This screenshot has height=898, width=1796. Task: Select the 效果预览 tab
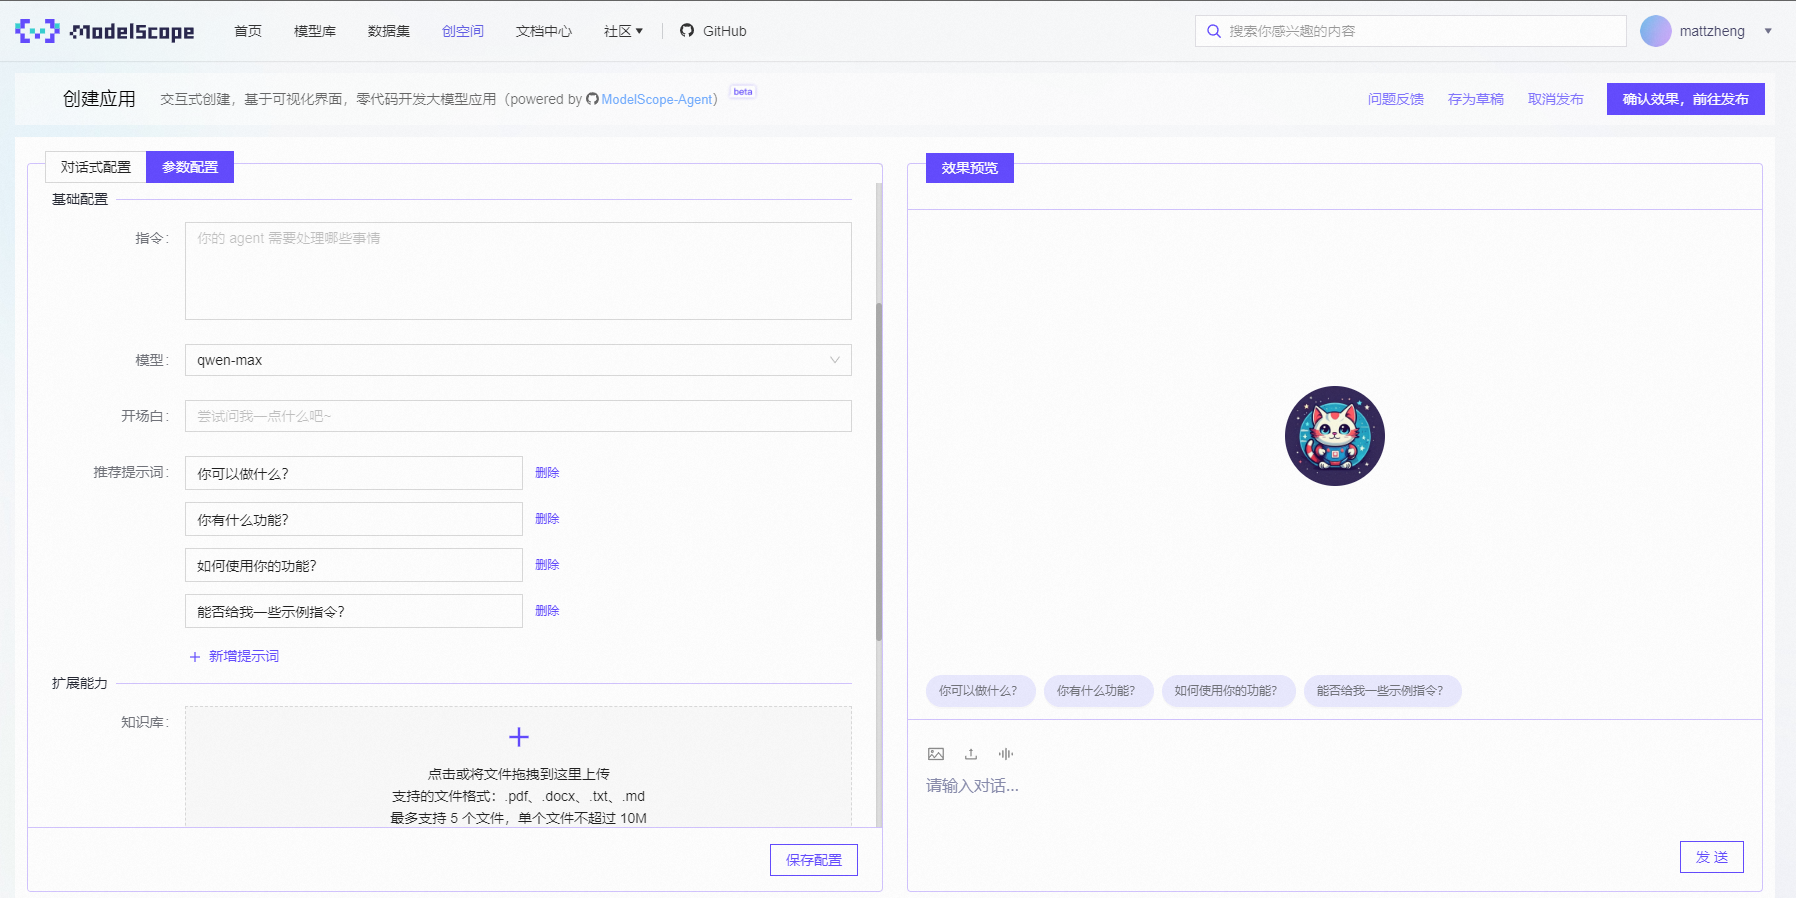(x=970, y=168)
